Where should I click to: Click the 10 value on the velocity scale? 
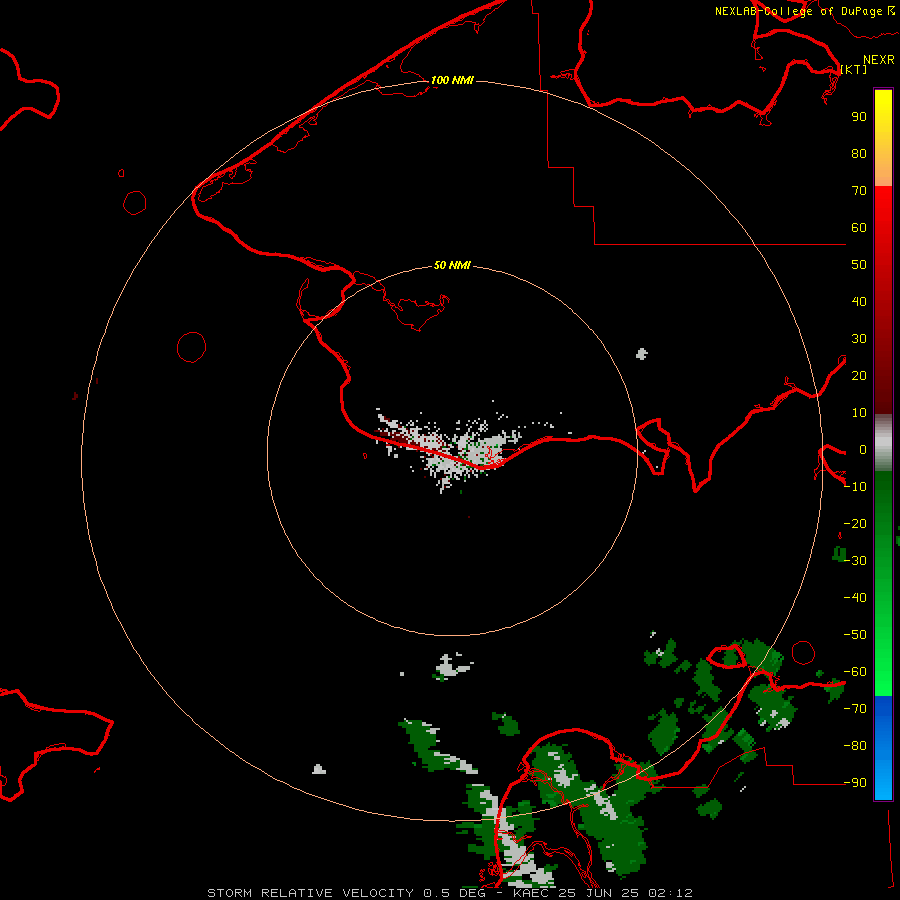[x=859, y=413]
